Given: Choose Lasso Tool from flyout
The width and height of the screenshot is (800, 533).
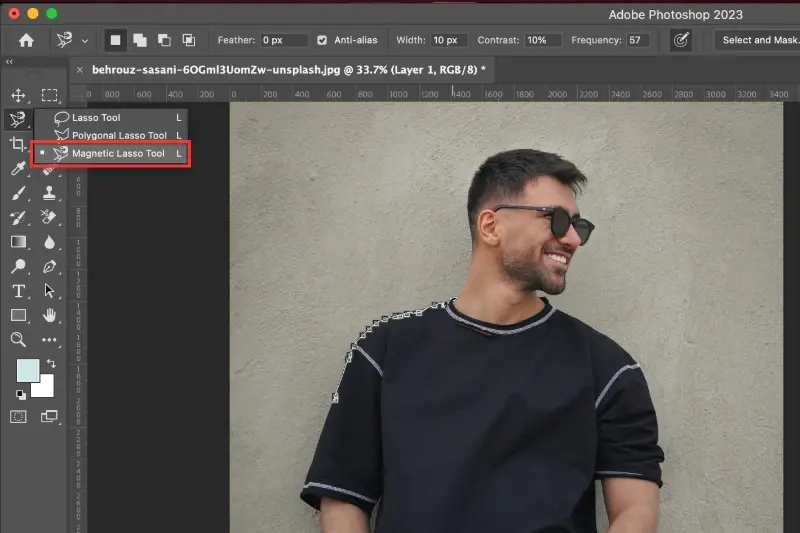Looking at the screenshot, I should coord(111,117).
